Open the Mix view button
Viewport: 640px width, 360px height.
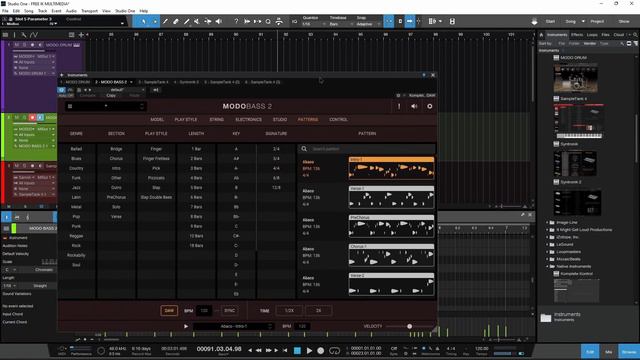pos(609,351)
